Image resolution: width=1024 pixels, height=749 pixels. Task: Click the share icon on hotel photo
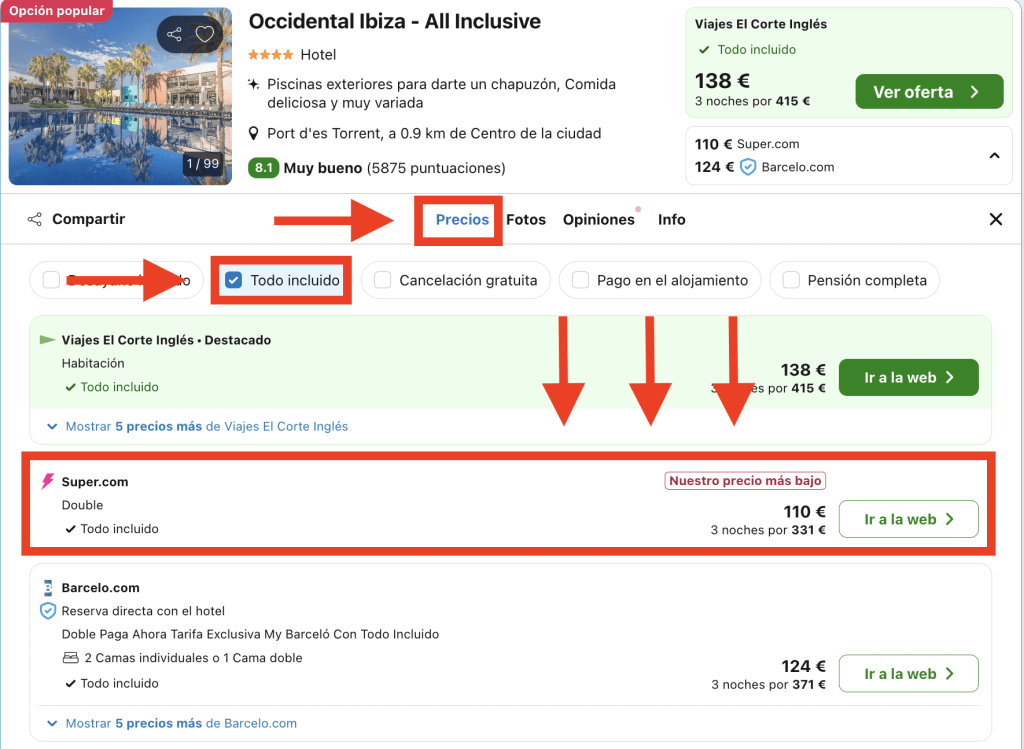click(175, 35)
